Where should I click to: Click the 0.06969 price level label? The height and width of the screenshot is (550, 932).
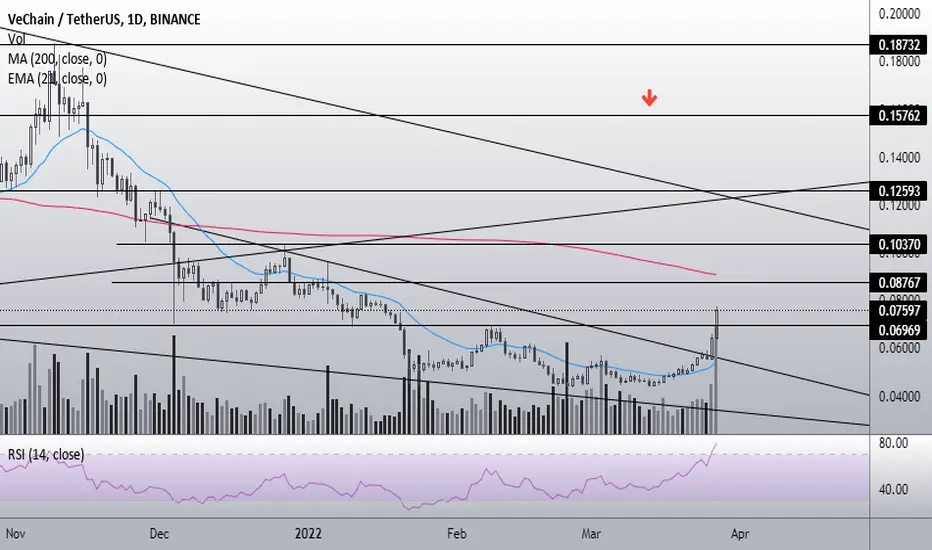(x=900, y=330)
